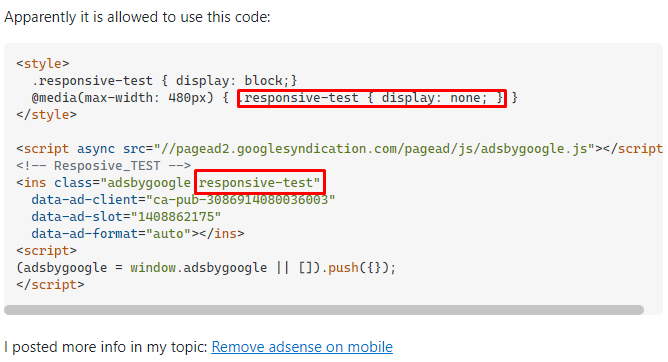This screenshot has height=362, width=668.
Task: Click the opening <script> tag line below ins
Action: [46, 251]
